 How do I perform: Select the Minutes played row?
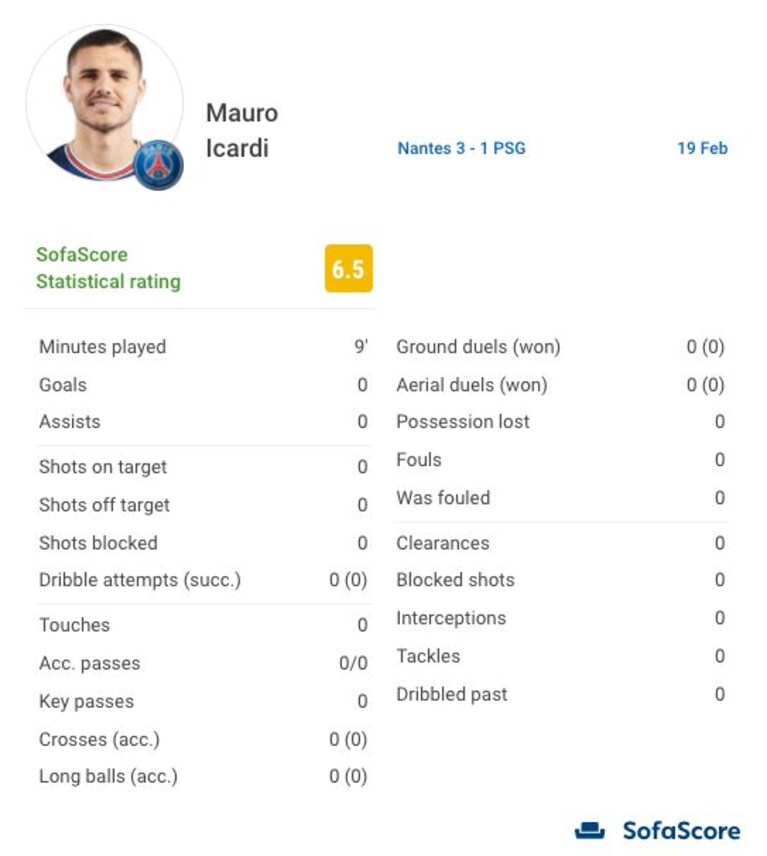coord(204,347)
